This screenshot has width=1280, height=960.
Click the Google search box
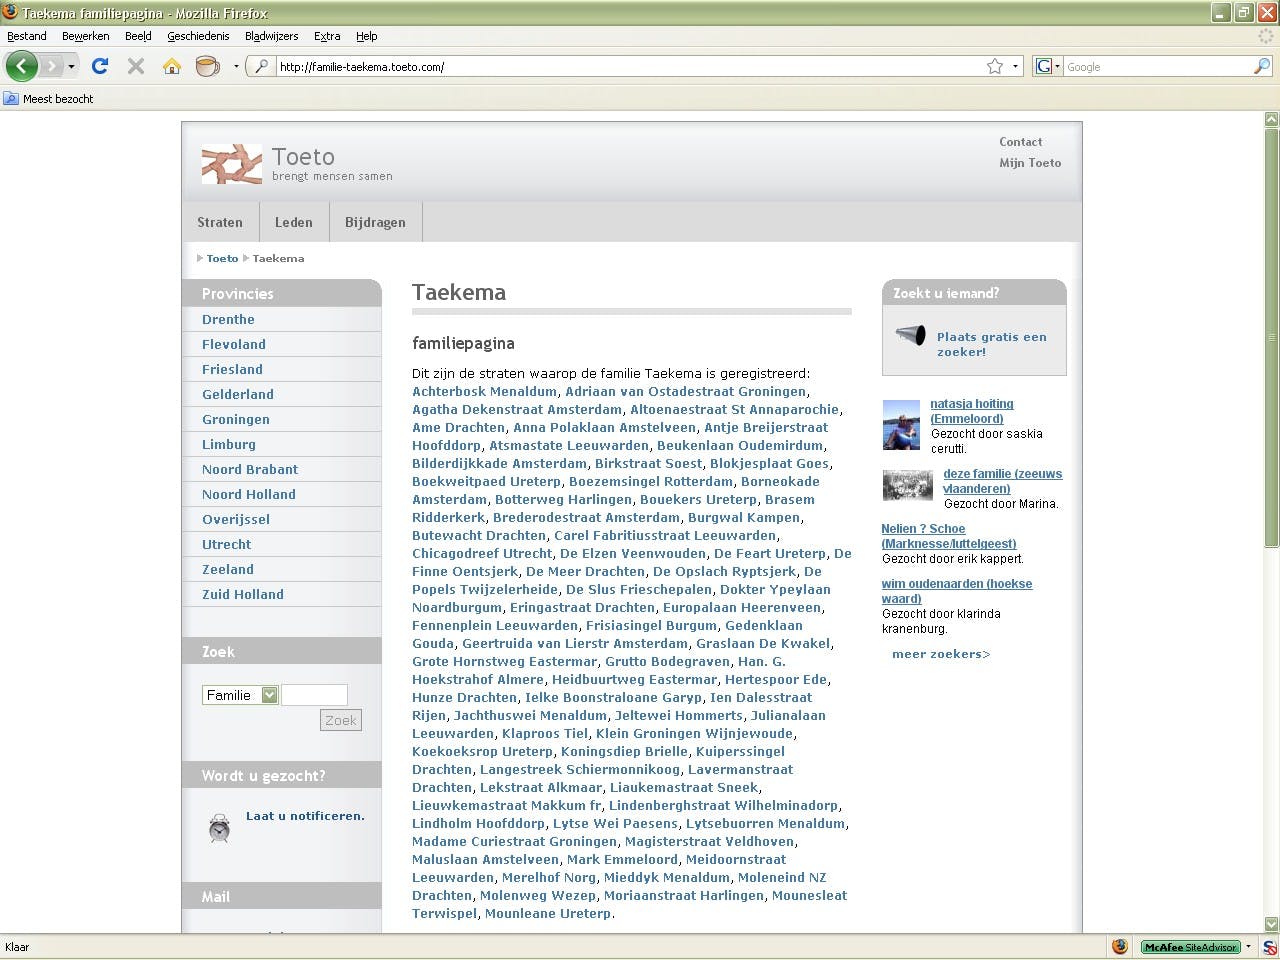click(x=1157, y=67)
